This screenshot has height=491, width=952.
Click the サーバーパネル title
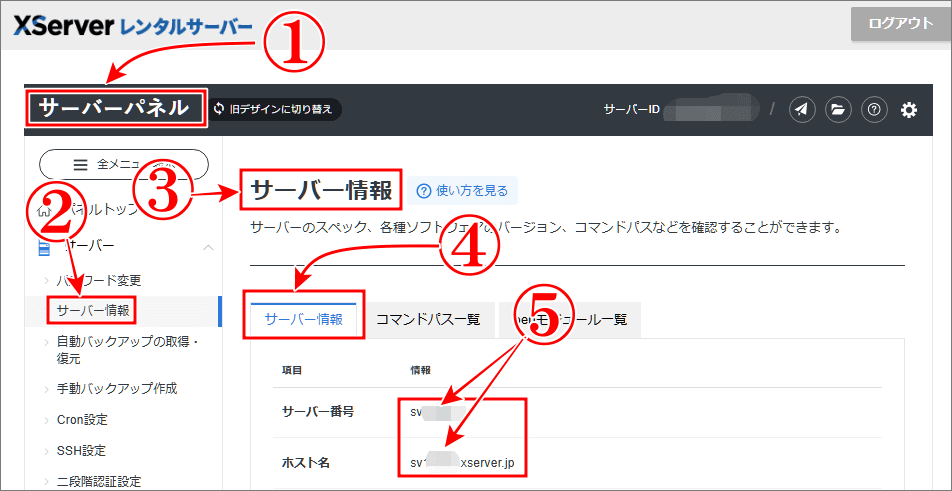[x=114, y=108]
